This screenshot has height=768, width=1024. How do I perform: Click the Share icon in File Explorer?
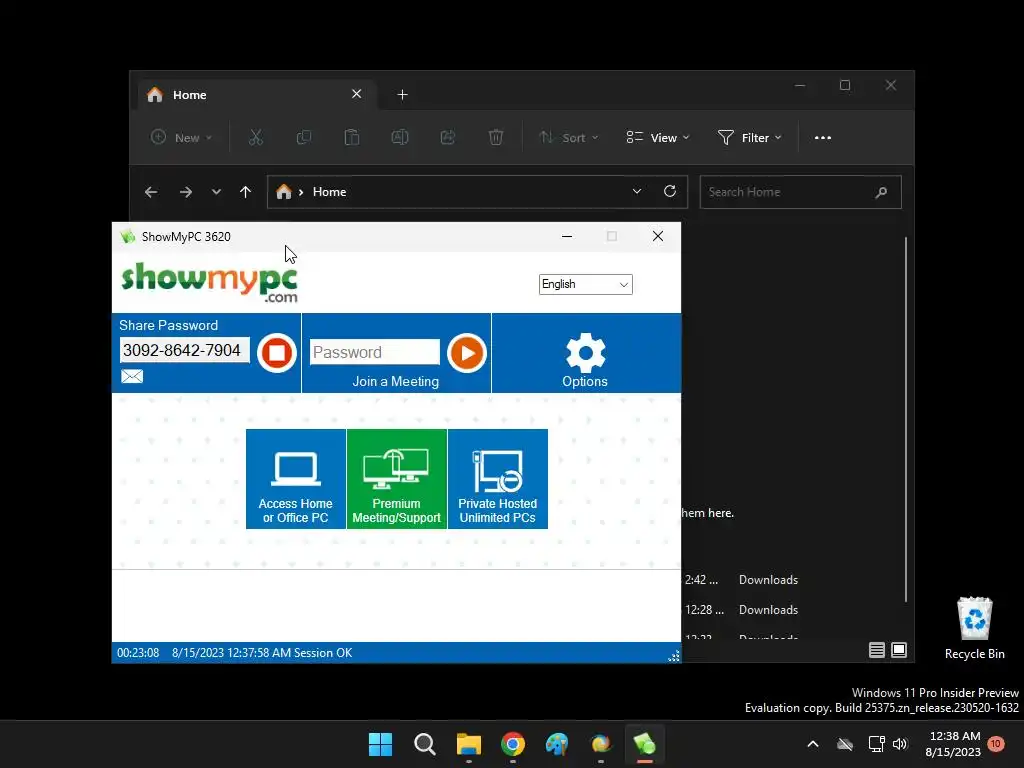click(448, 137)
